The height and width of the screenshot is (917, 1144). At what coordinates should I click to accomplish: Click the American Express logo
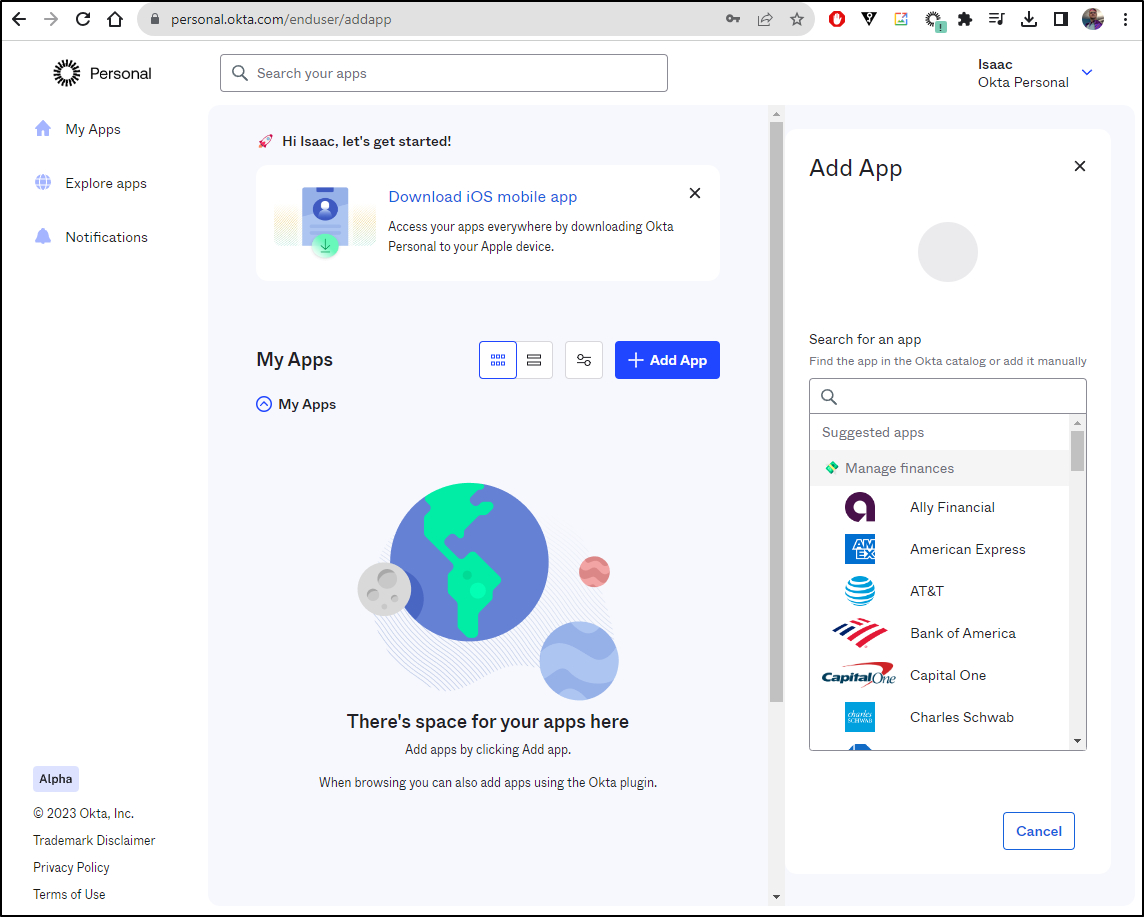(x=859, y=549)
